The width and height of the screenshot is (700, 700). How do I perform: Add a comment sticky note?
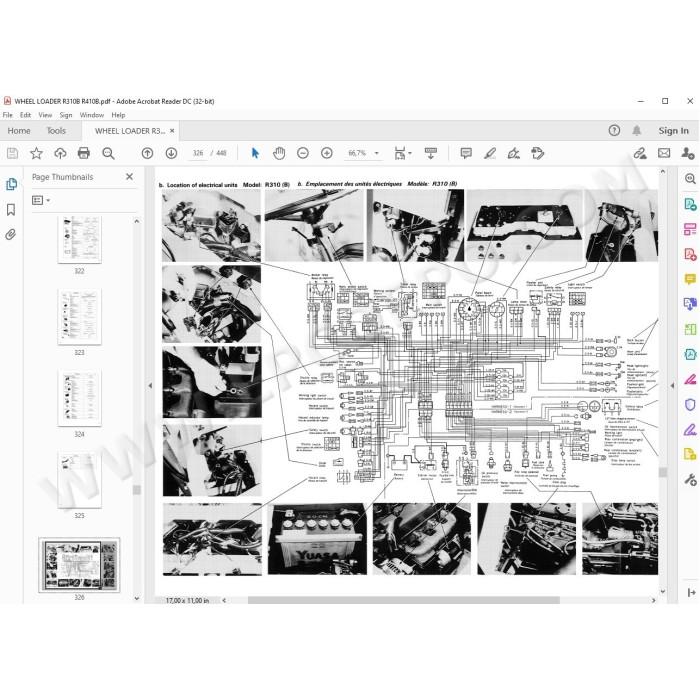click(466, 154)
